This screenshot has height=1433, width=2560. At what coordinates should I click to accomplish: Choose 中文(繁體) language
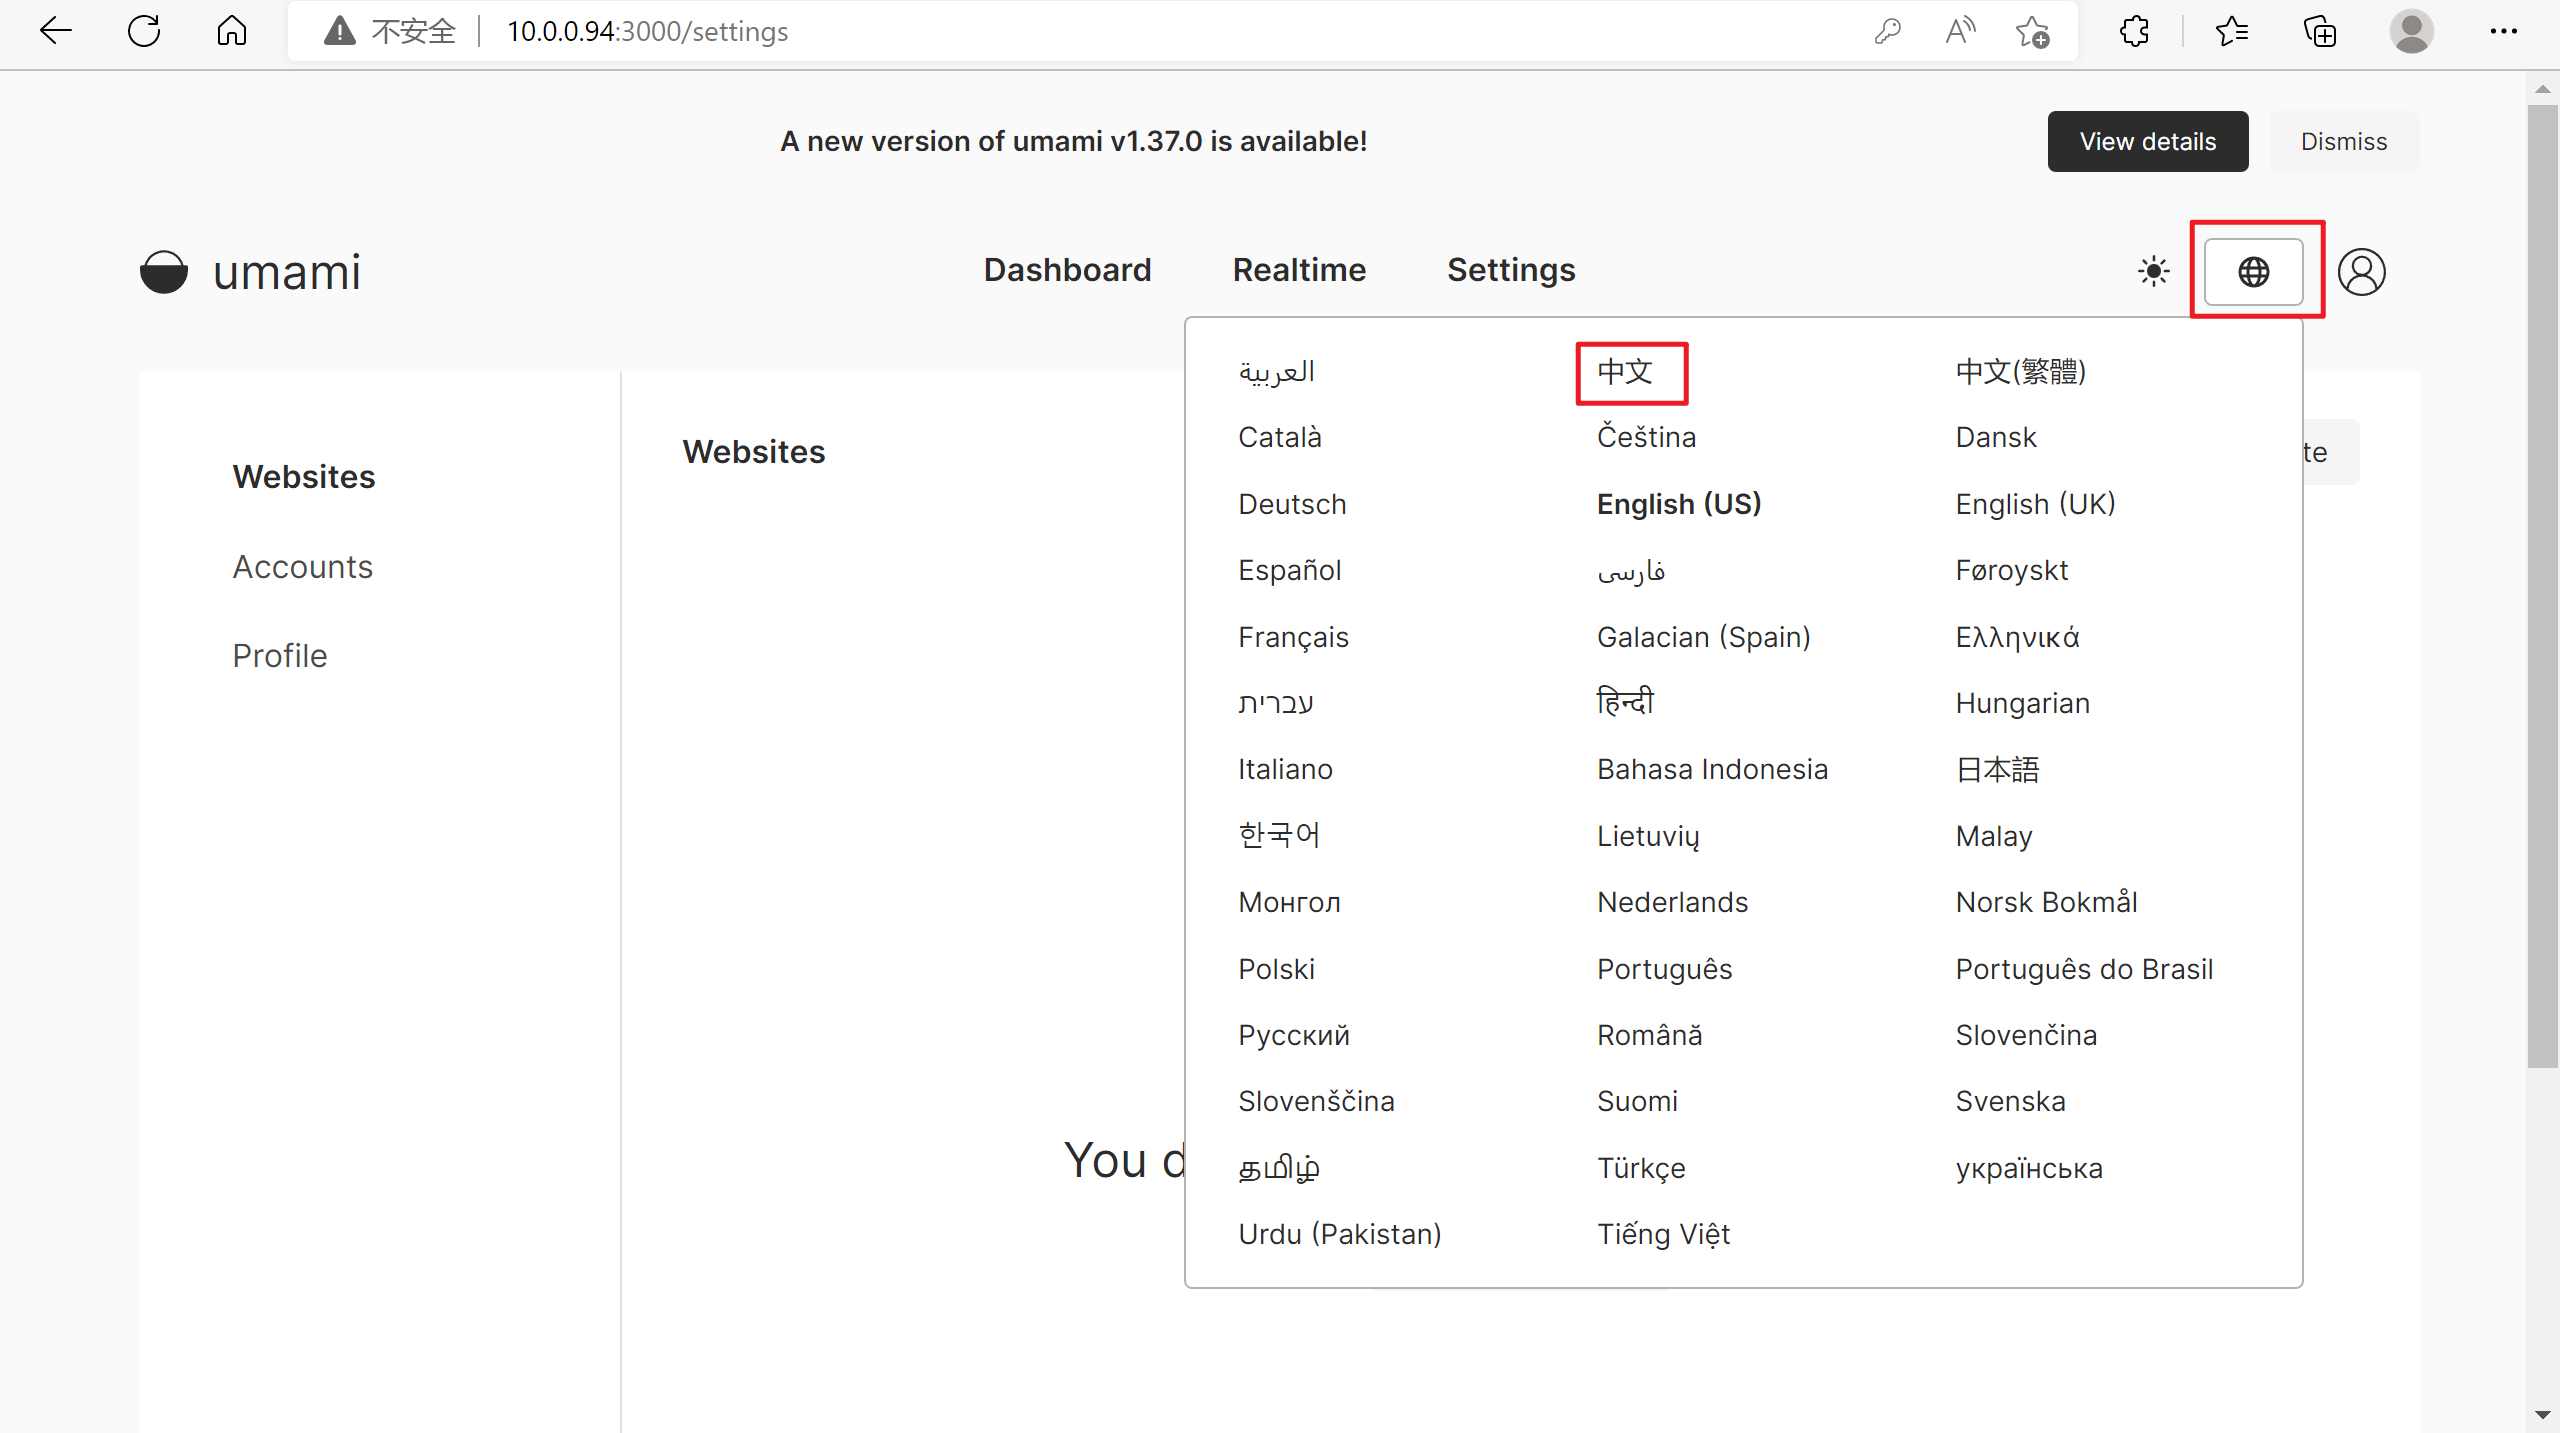click(x=2021, y=371)
